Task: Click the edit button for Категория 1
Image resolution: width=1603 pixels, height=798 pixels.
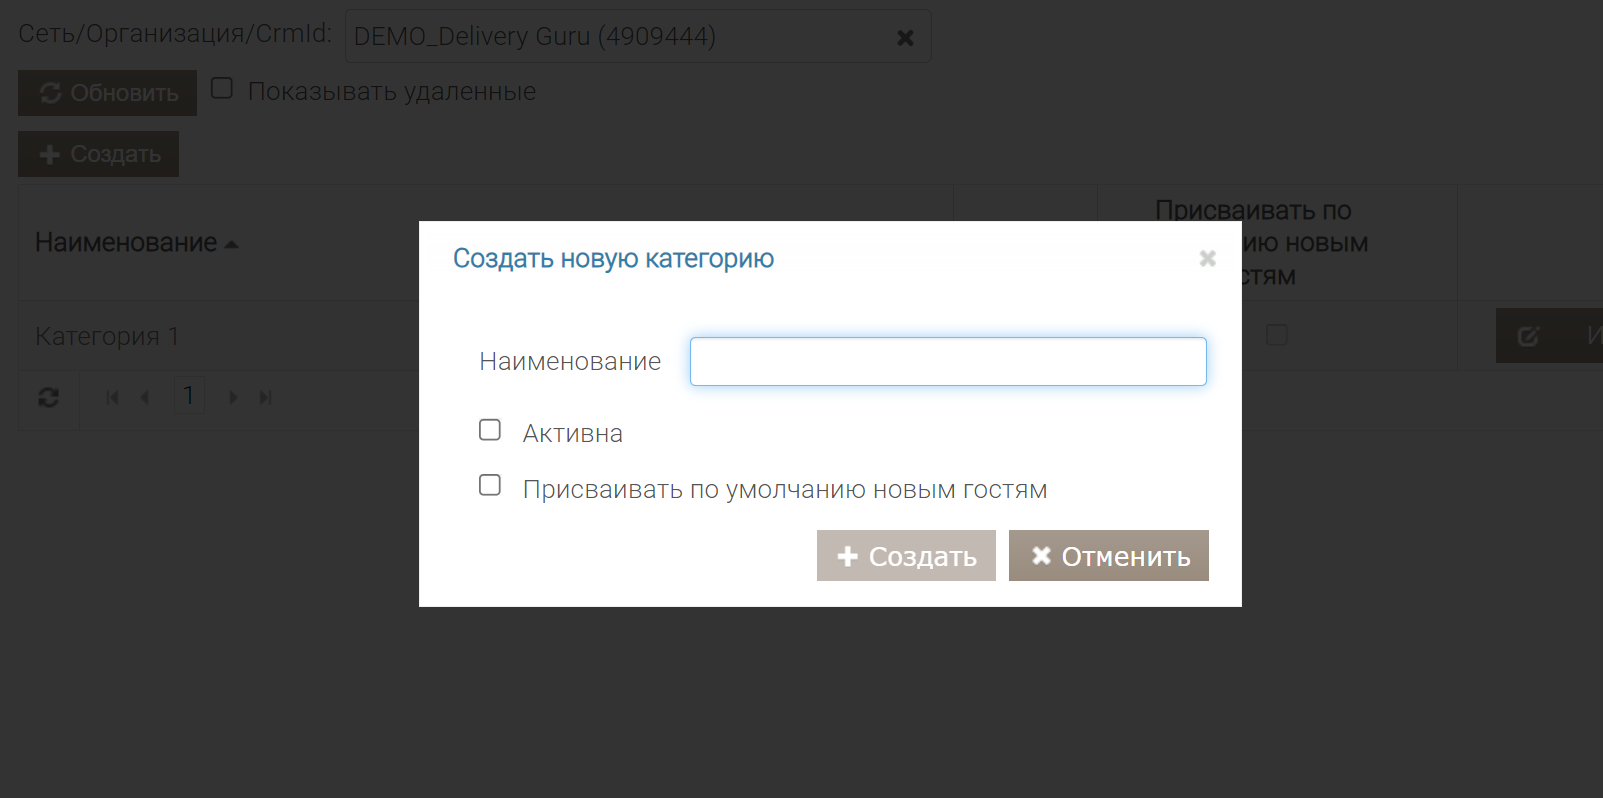Action: click(x=1549, y=336)
